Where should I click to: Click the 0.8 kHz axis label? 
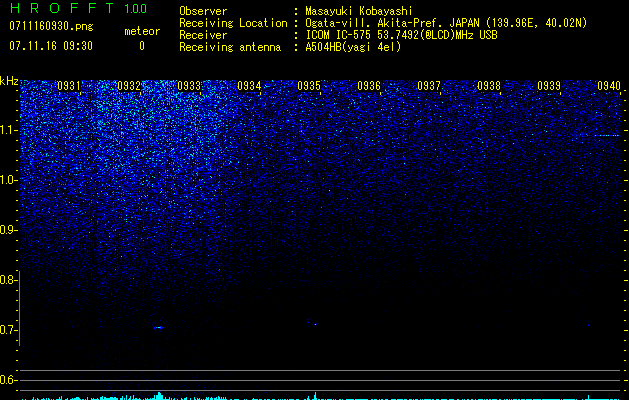tap(8, 280)
